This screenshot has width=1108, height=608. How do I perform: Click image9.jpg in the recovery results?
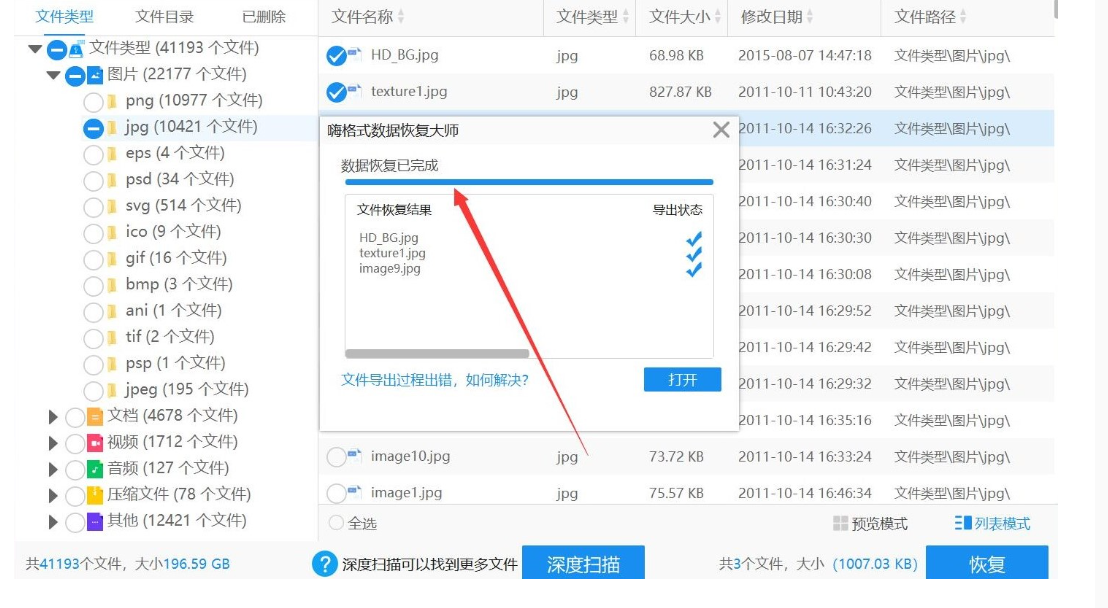389,269
